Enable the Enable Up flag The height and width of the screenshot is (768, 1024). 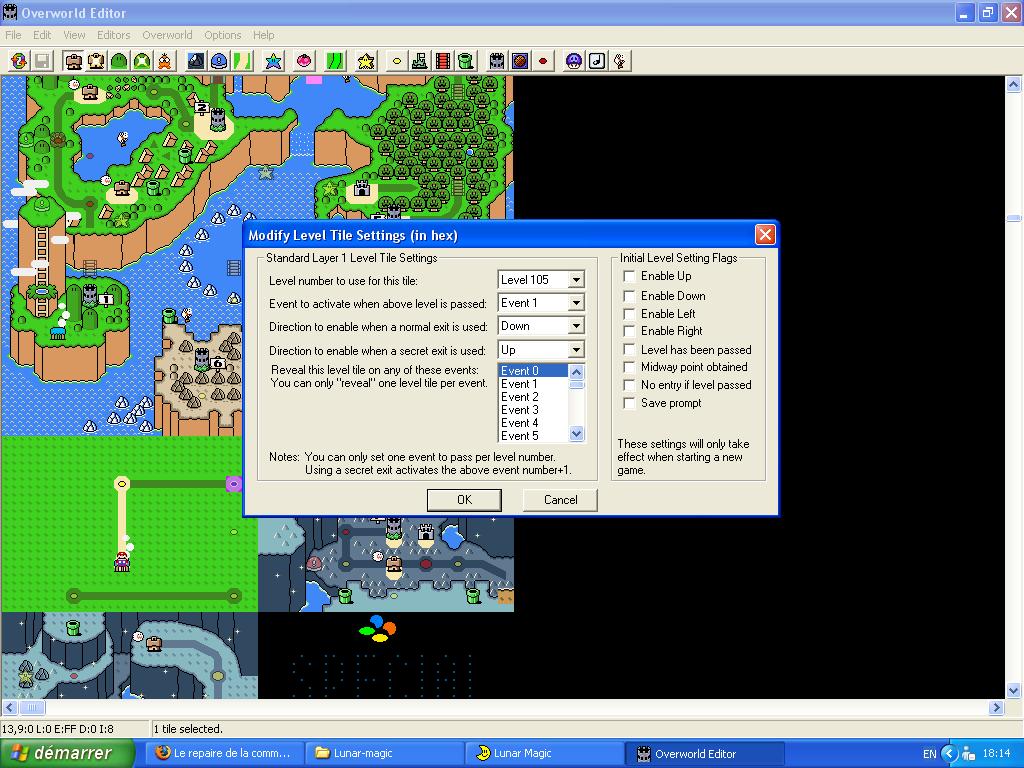click(x=630, y=276)
